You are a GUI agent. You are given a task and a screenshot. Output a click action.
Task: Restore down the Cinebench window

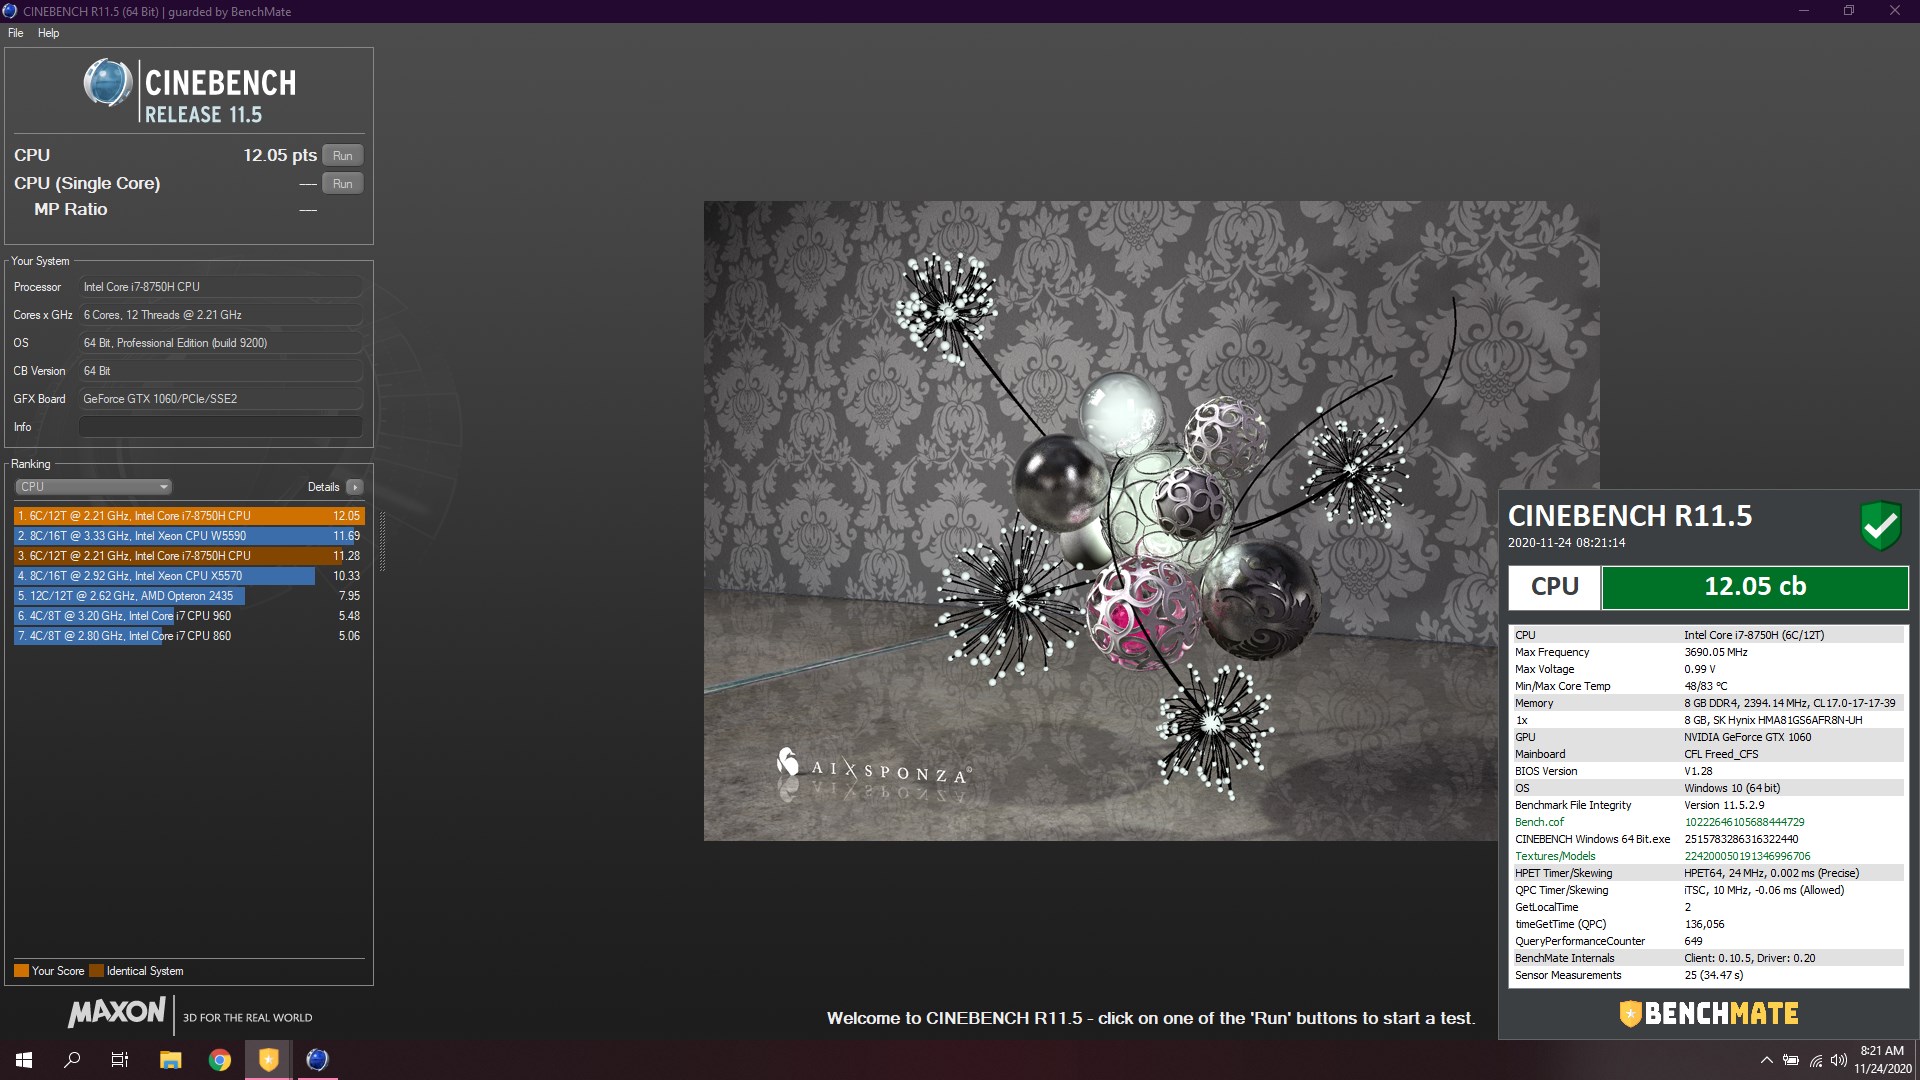[x=1849, y=11]
